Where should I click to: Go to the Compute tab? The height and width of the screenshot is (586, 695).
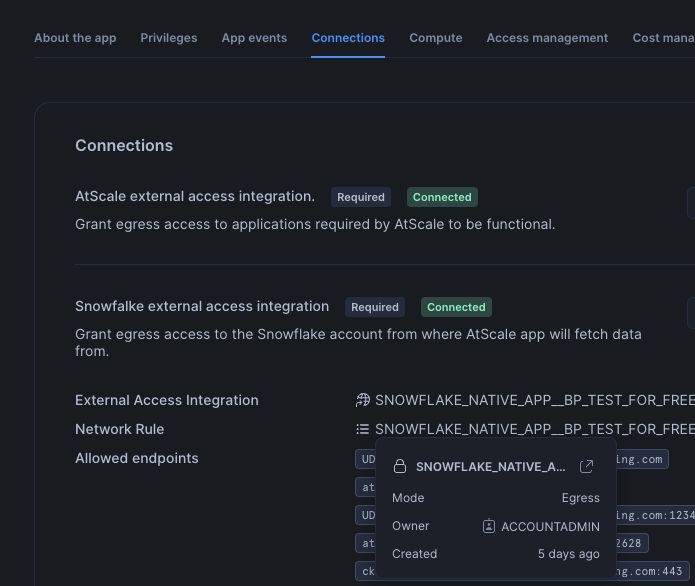436,38
